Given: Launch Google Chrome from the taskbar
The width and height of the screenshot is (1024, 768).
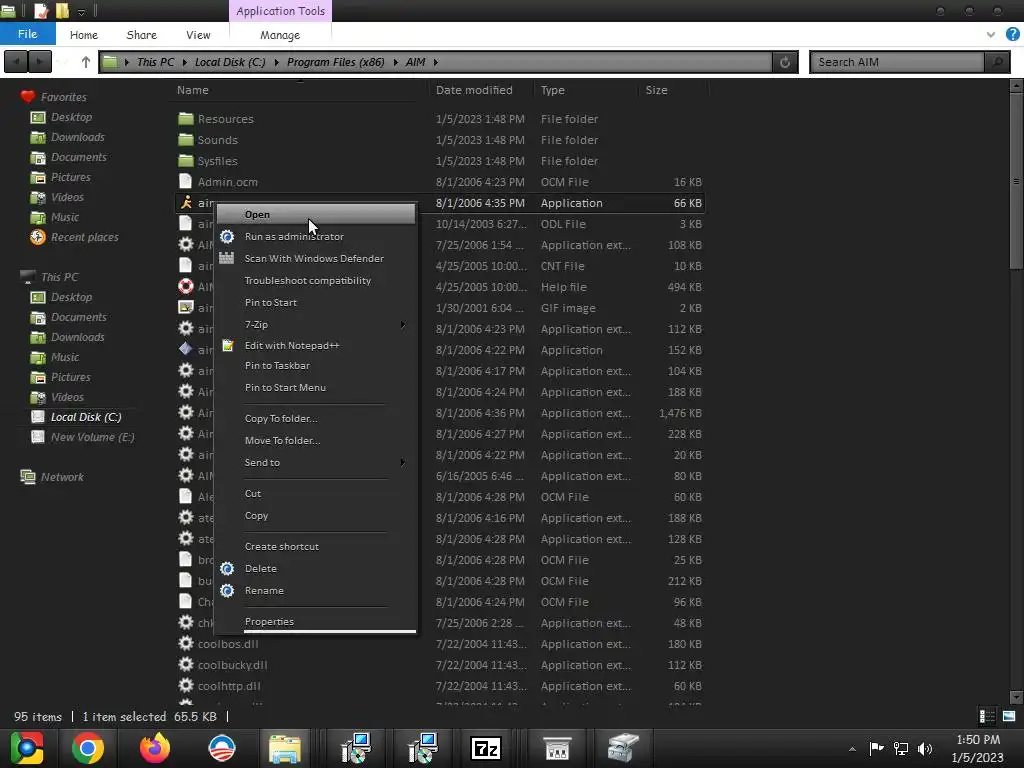Looking at the screenshot, I should (88, 748).
